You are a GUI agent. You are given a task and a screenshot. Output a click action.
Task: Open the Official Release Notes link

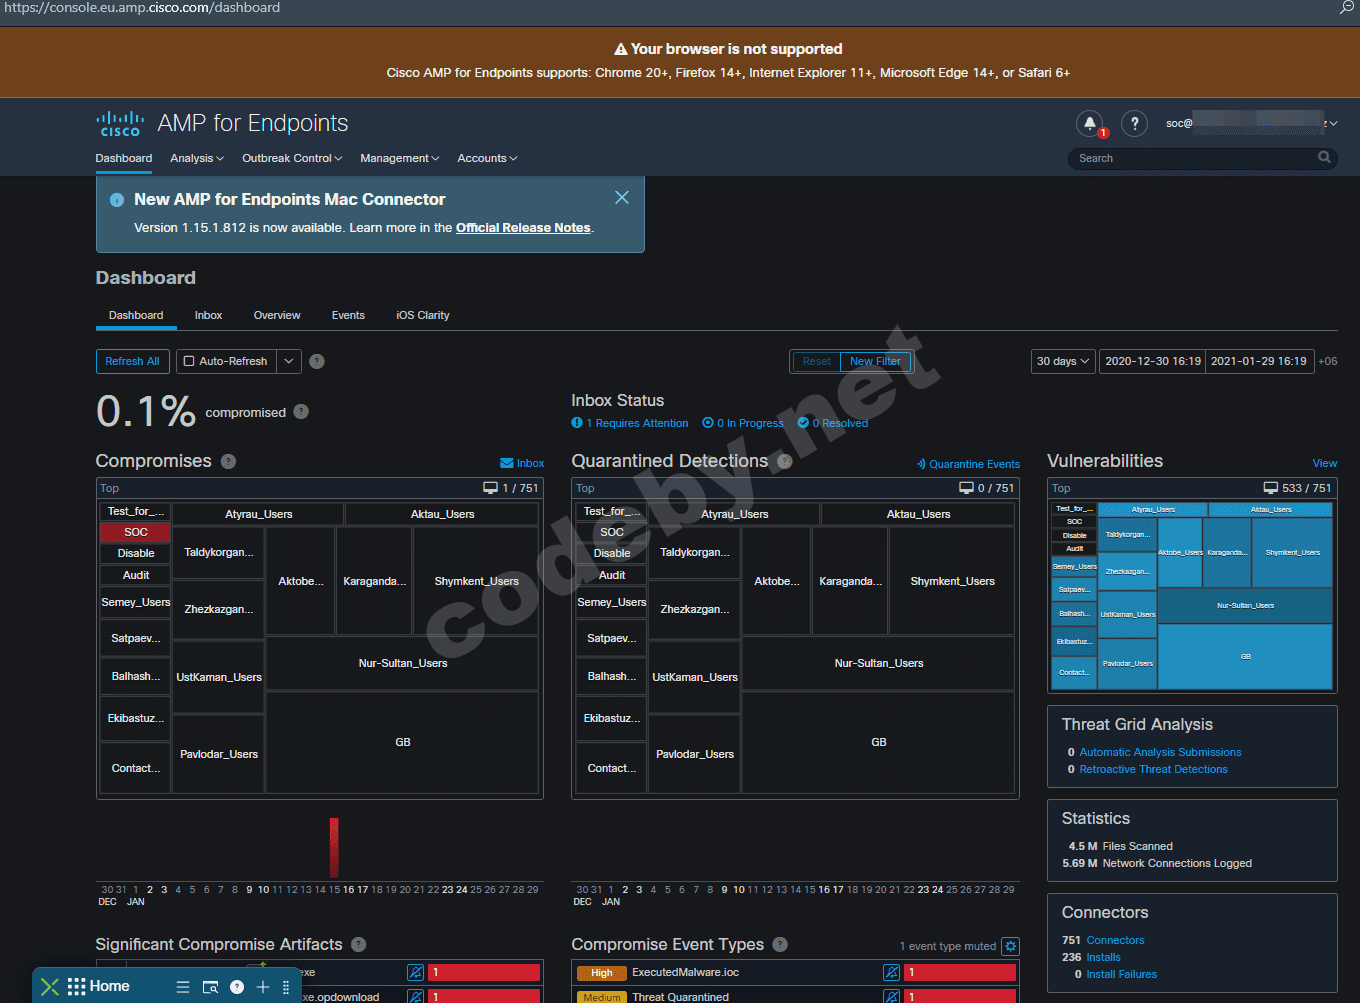[x=523, y=228]
